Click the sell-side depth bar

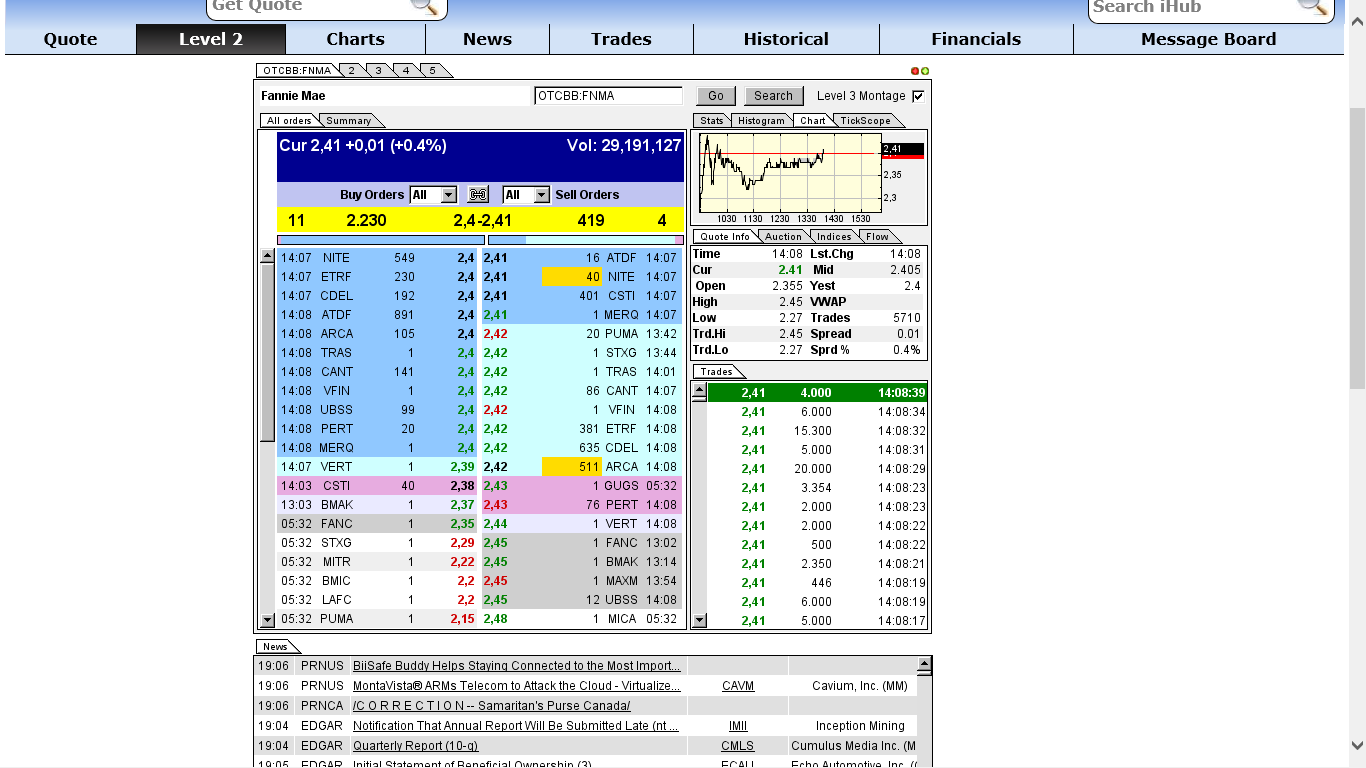(586, 240)
